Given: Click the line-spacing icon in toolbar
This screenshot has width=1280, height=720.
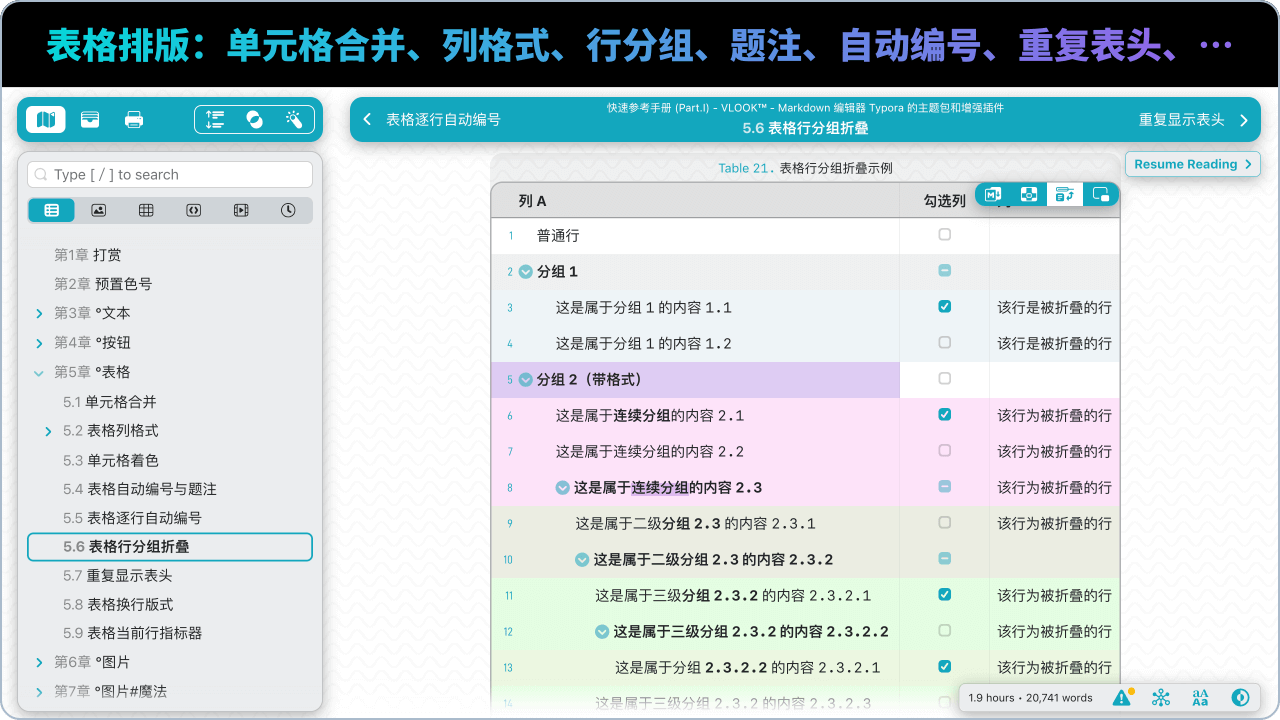Looking at the screenshot, I should point(215,120).
